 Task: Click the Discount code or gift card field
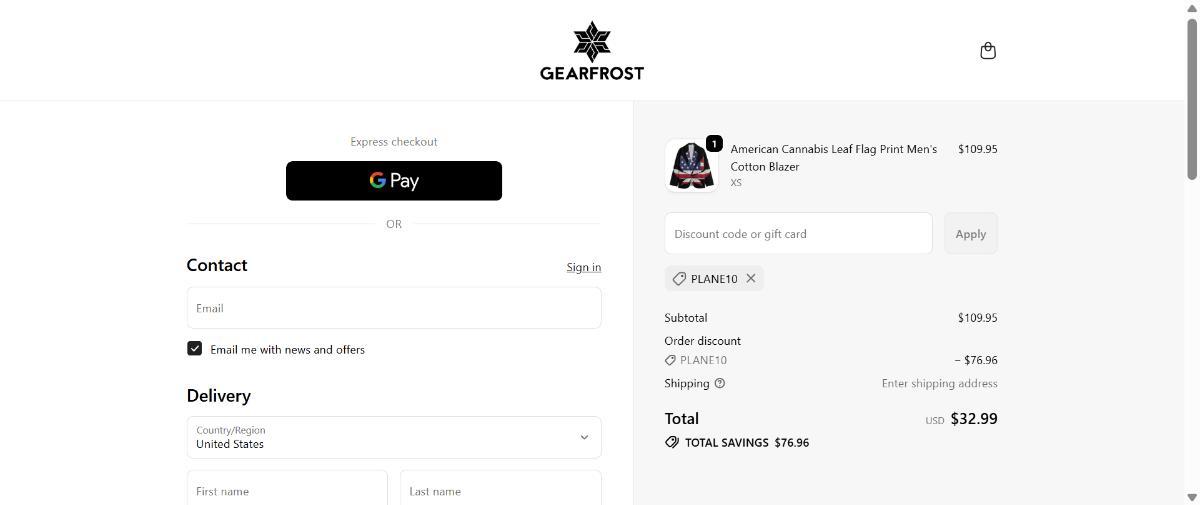798,233
